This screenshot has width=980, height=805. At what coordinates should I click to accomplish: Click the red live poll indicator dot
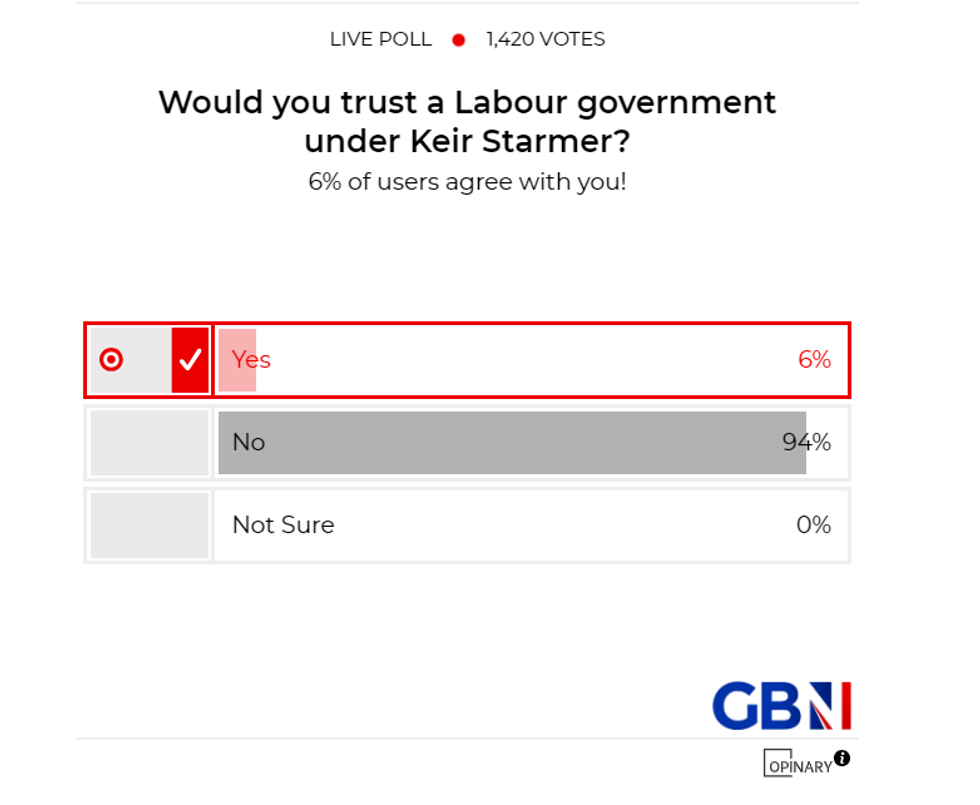tap(458, 40)
